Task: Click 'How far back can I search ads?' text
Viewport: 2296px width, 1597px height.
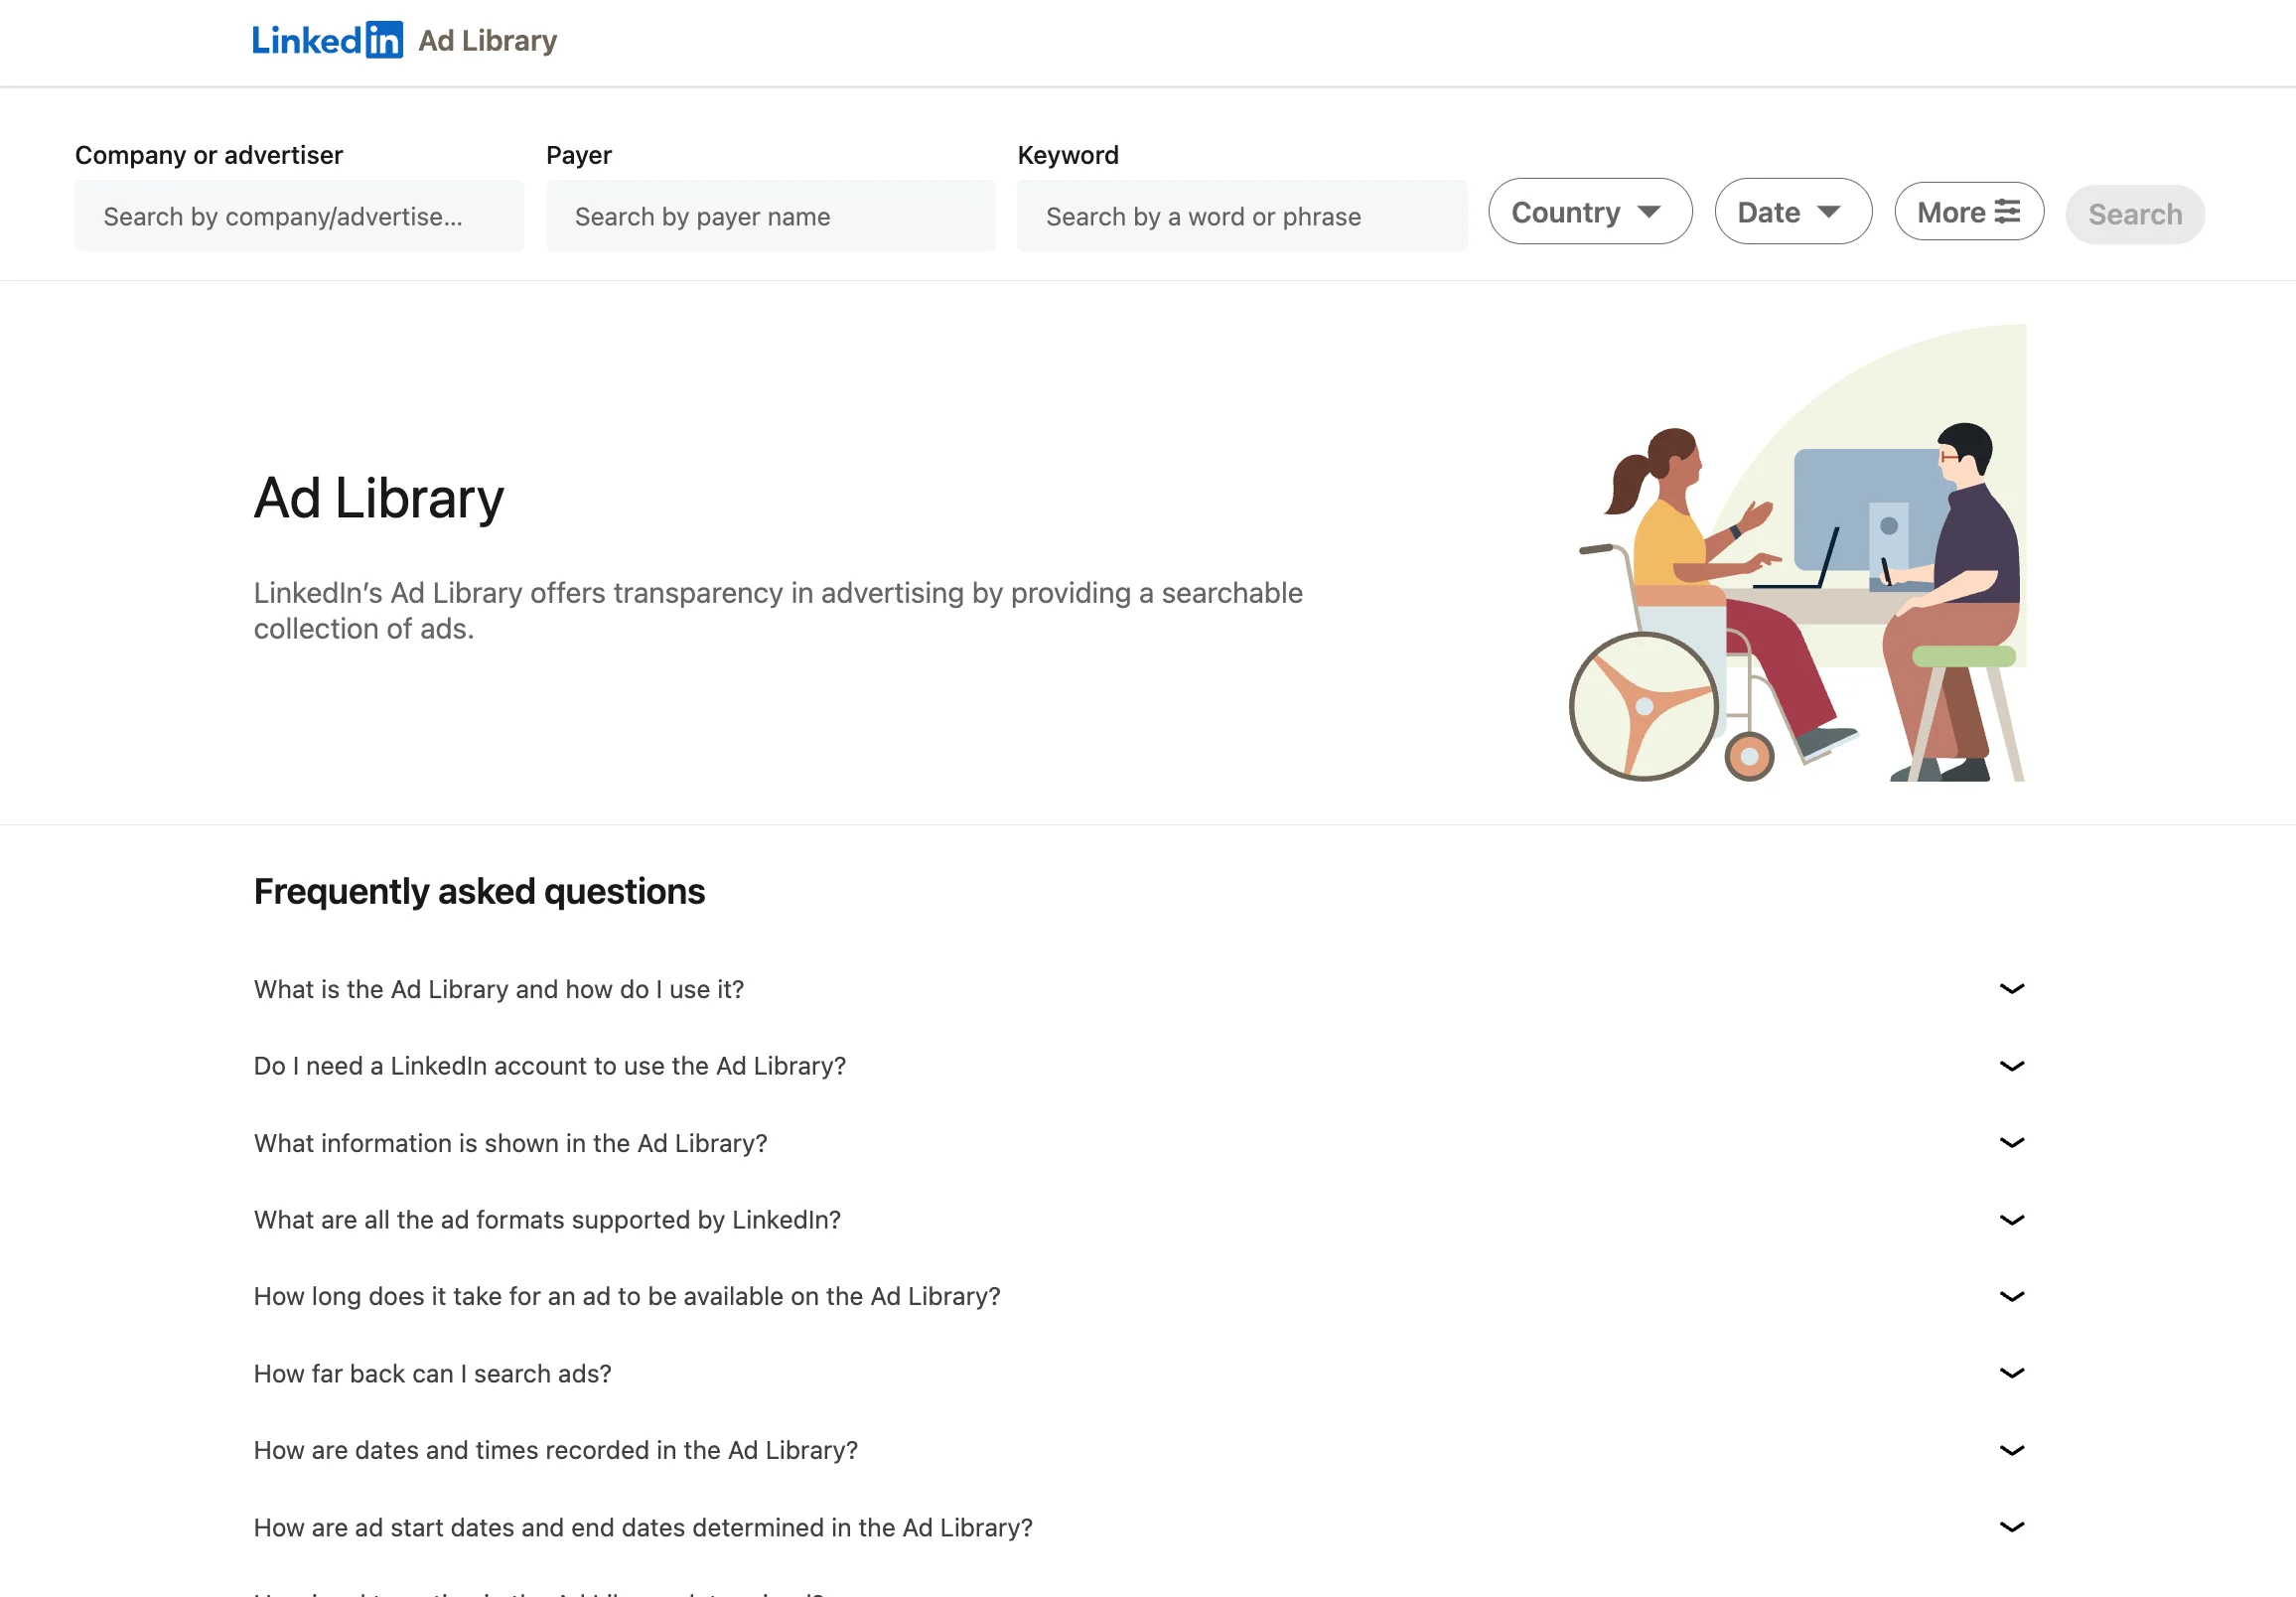Action: 433,1374
